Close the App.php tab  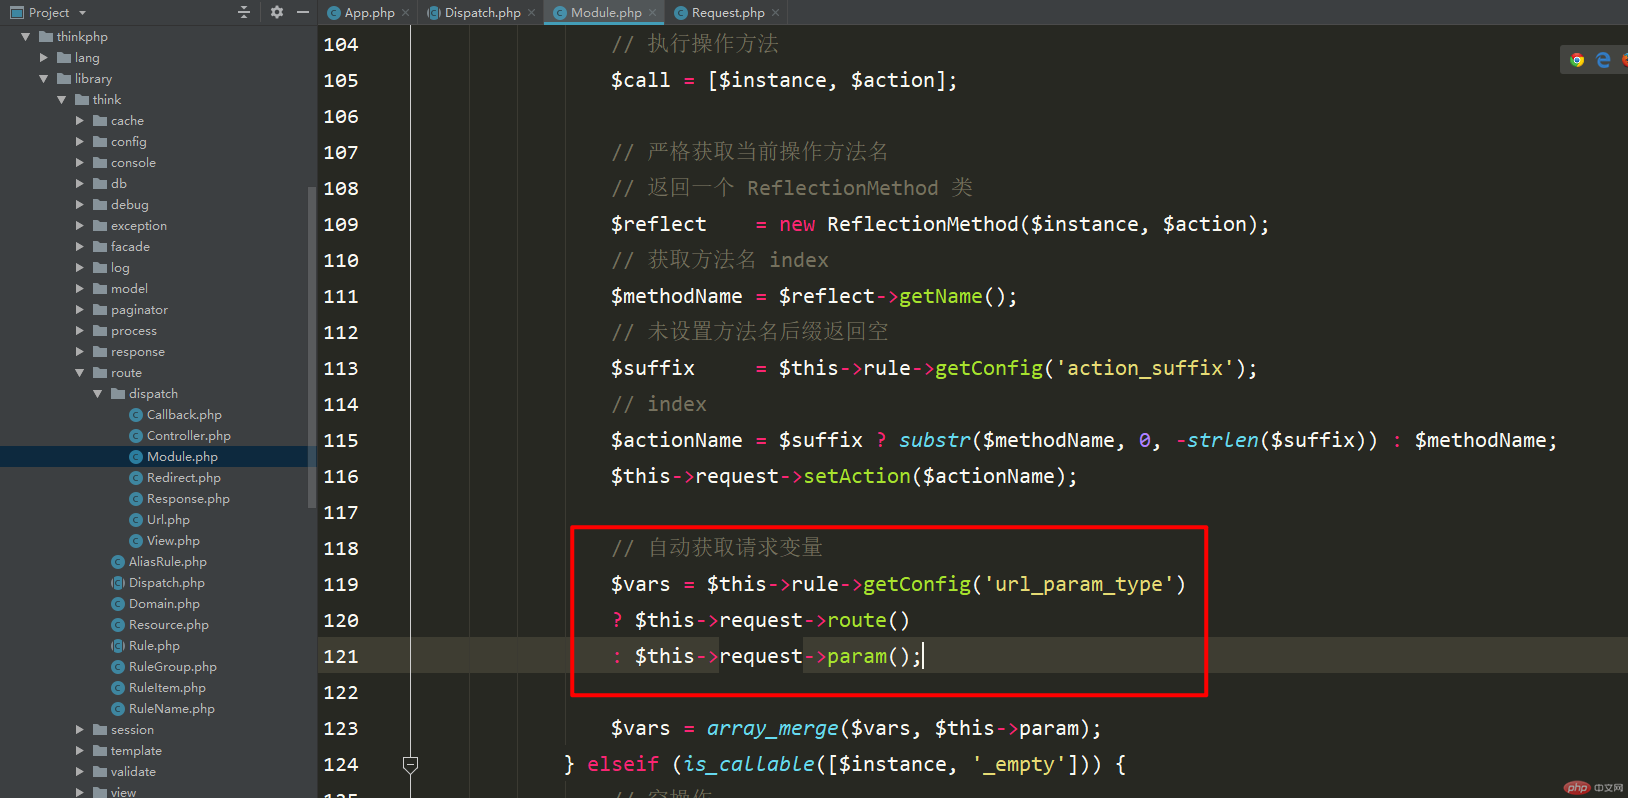(x=405, y=13)
